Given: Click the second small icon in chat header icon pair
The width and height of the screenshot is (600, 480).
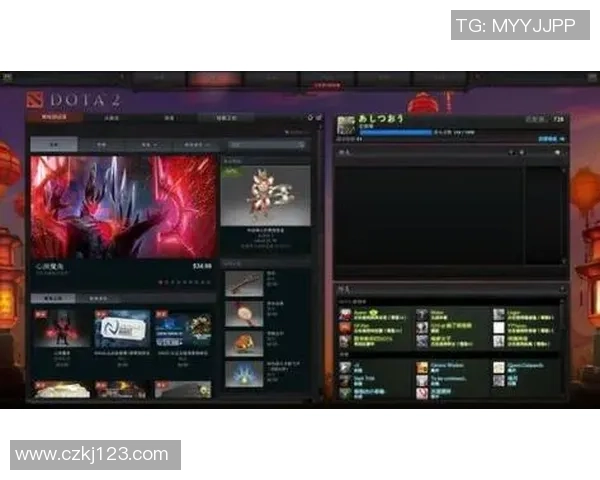Looking at the screenshot, I should pos(521,152).
